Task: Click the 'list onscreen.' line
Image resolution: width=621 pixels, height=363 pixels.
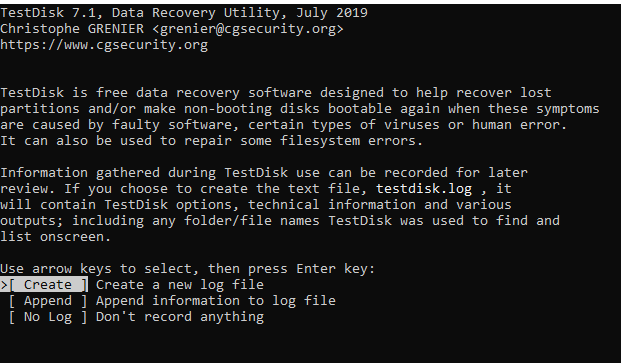Action: [x=55, y=237]
